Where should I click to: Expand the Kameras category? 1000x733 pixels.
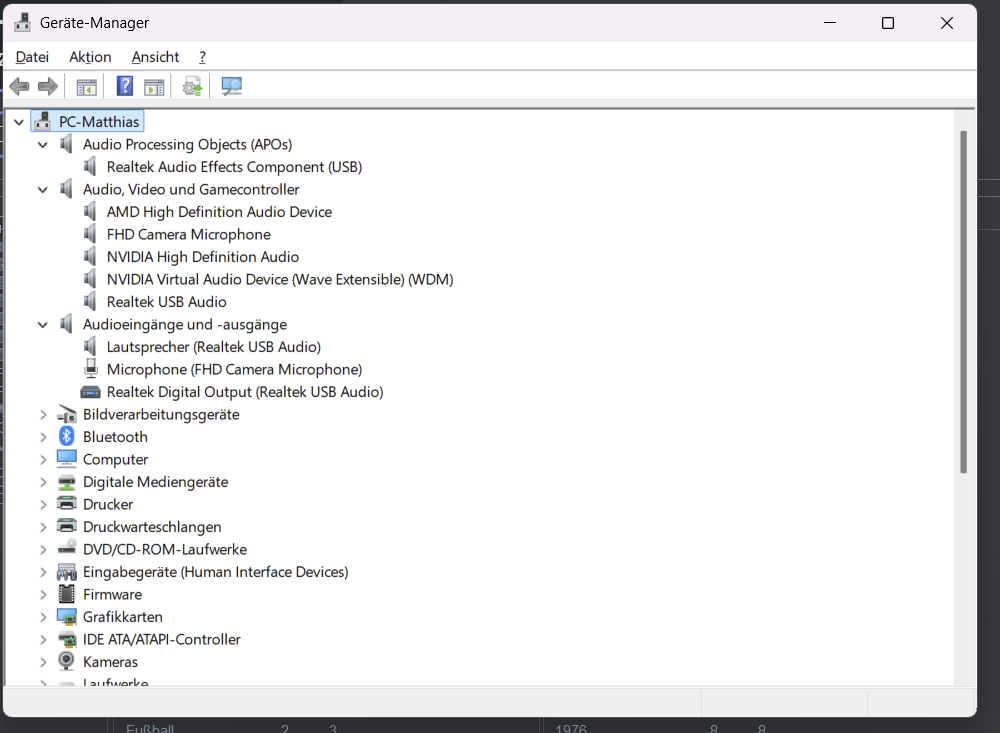tap(43, 662)
